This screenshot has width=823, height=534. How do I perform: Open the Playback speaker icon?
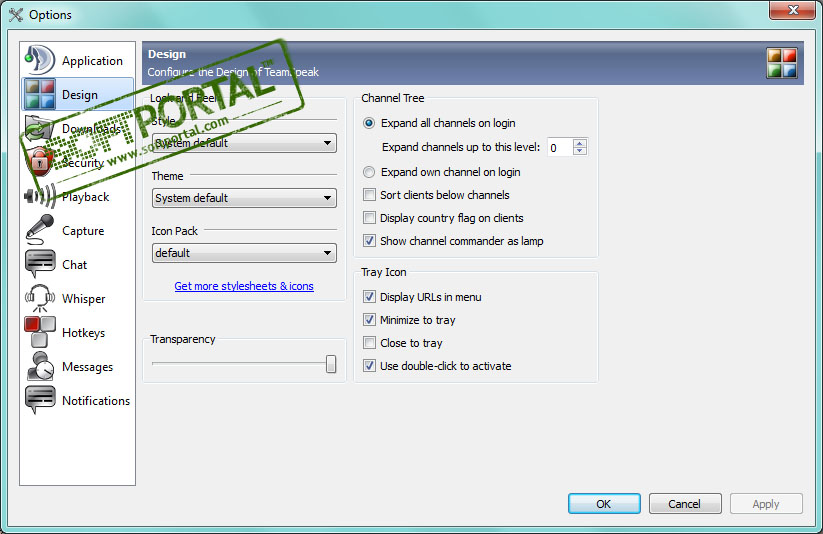coord(40,196)
